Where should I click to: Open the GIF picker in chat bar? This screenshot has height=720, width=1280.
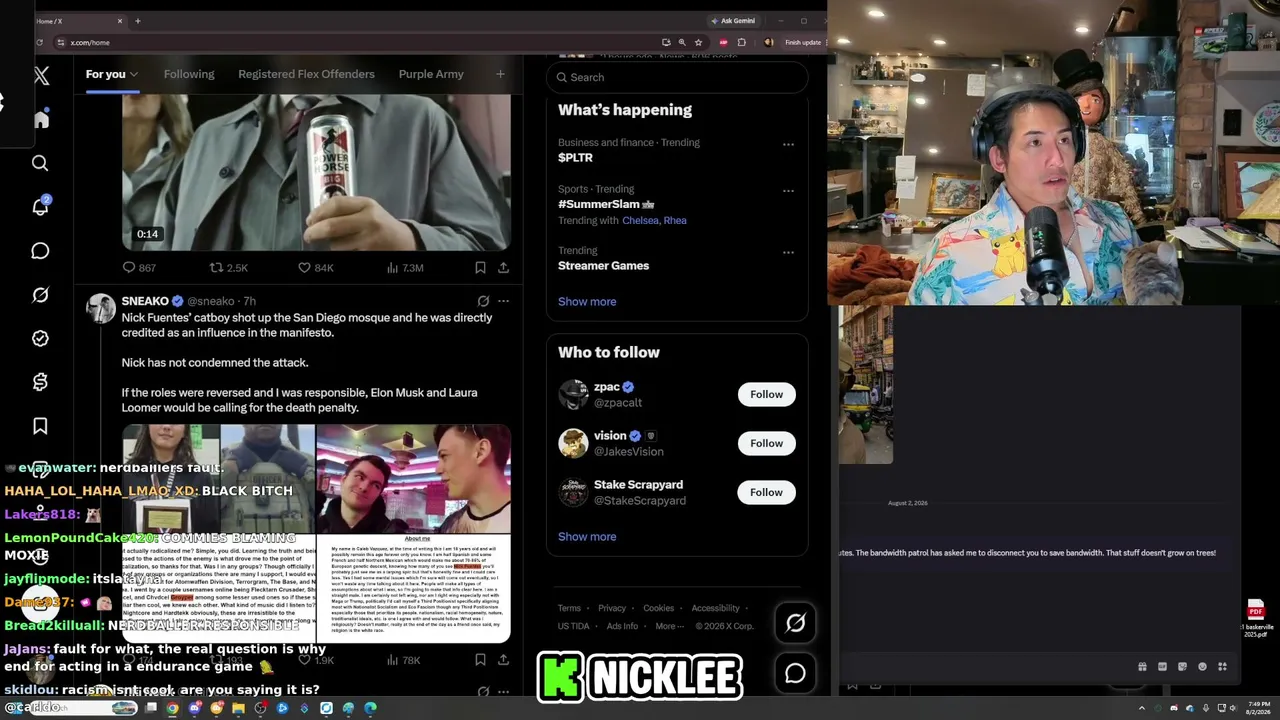pos(1162,667)
